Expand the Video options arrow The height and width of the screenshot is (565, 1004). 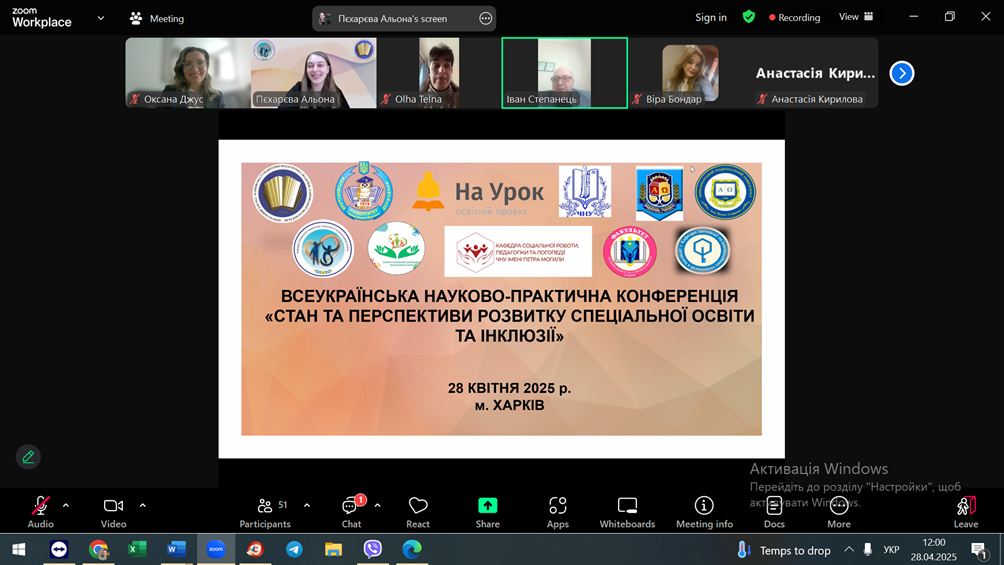pyautogui.click(x=142, y=505)
